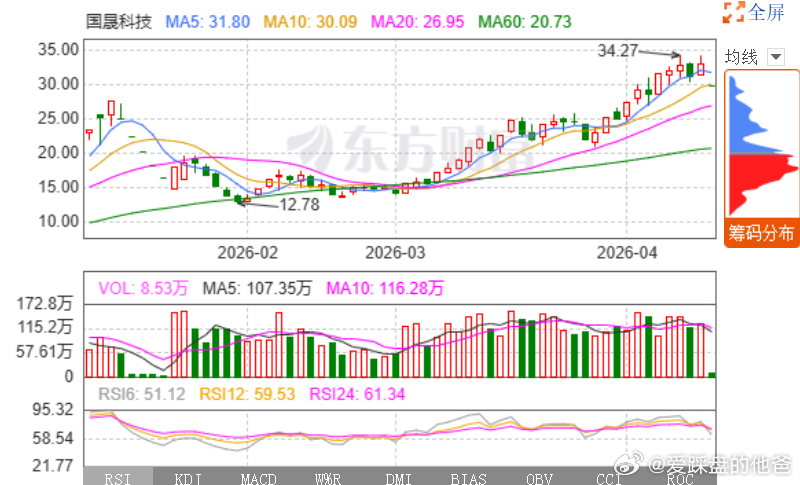Click the 2026-03 date axis label

tap(395, 252)
